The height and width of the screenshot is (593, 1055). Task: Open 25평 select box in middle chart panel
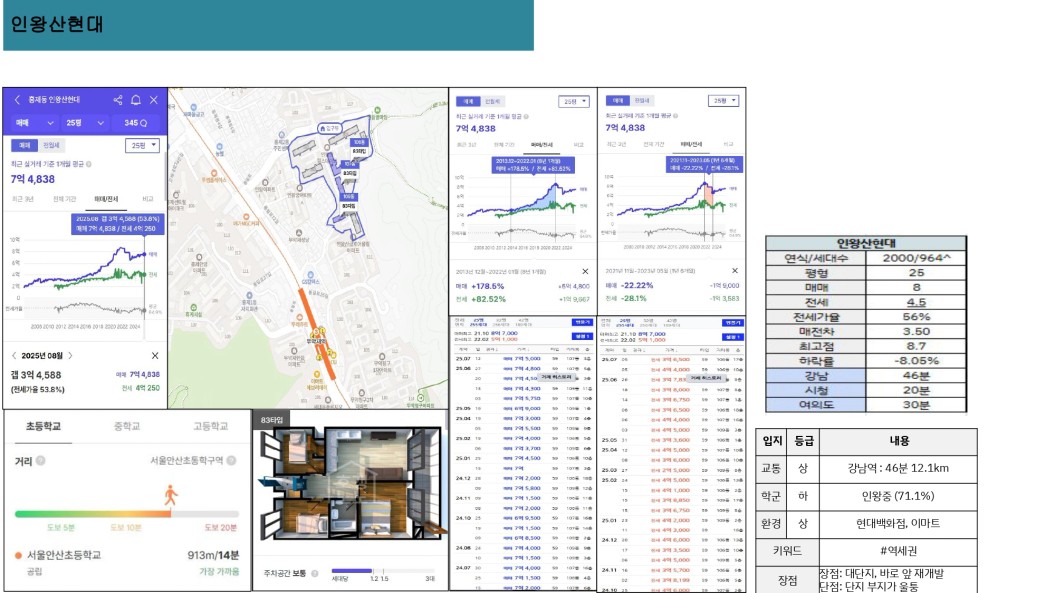pyautogui.click(x=574, y=102)
